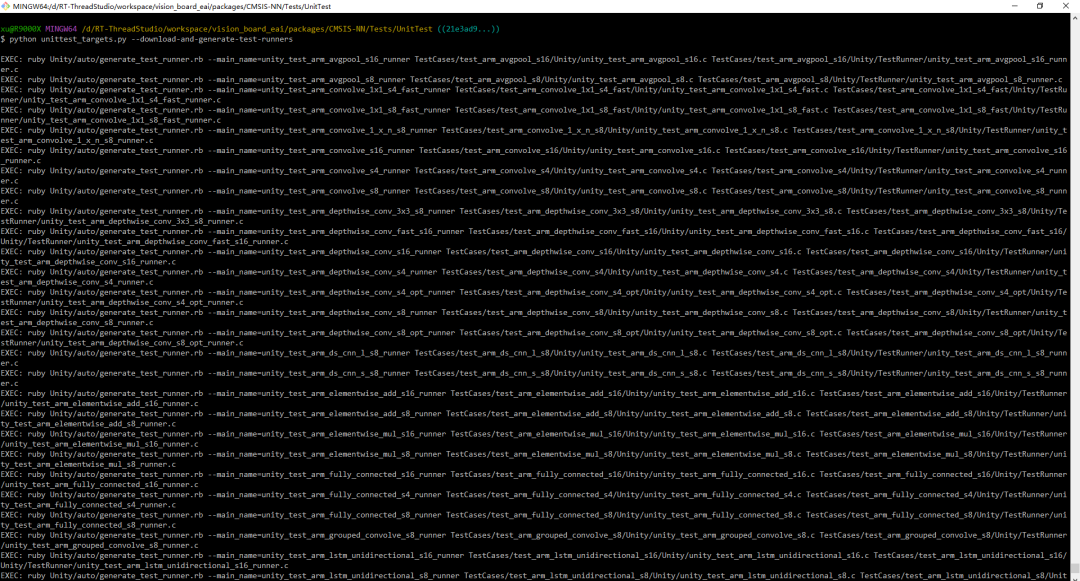Click the MINGW64 terminal icon in title bar
The image size is (1080, 581).
[6, 6]
